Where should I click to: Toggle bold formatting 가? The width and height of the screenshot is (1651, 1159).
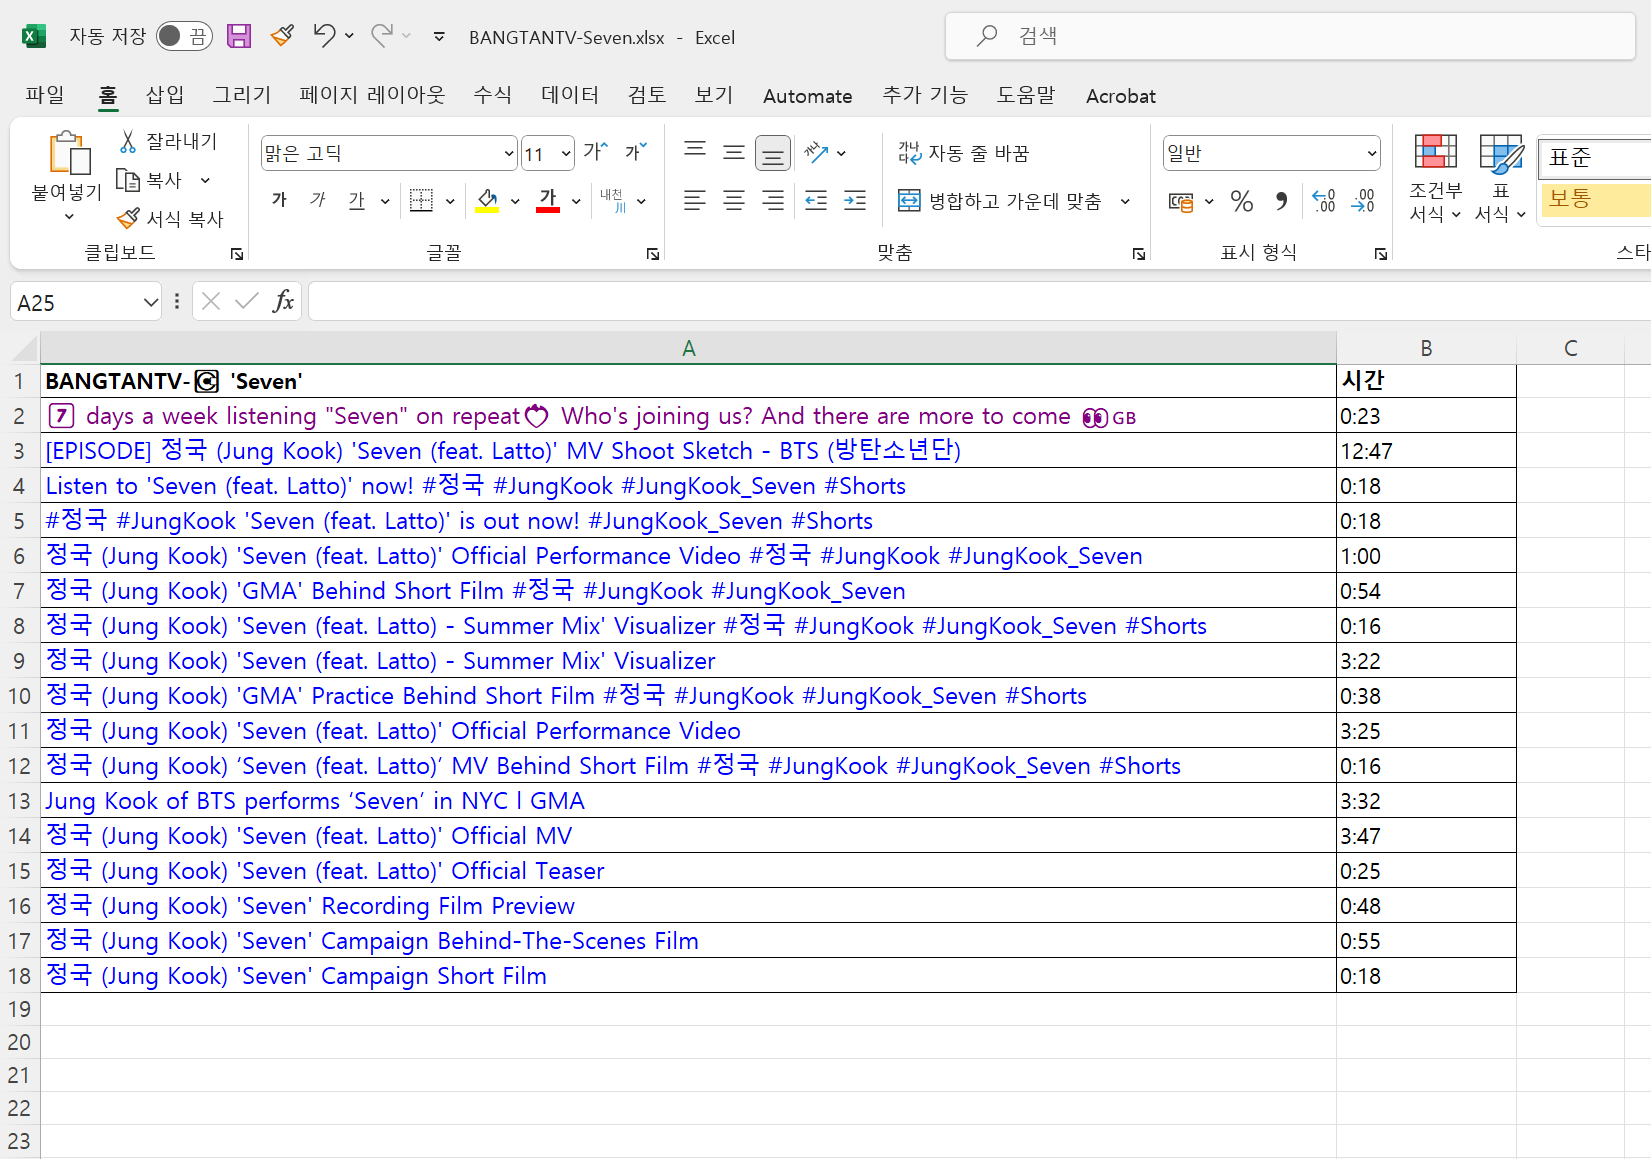coord(280,200)
